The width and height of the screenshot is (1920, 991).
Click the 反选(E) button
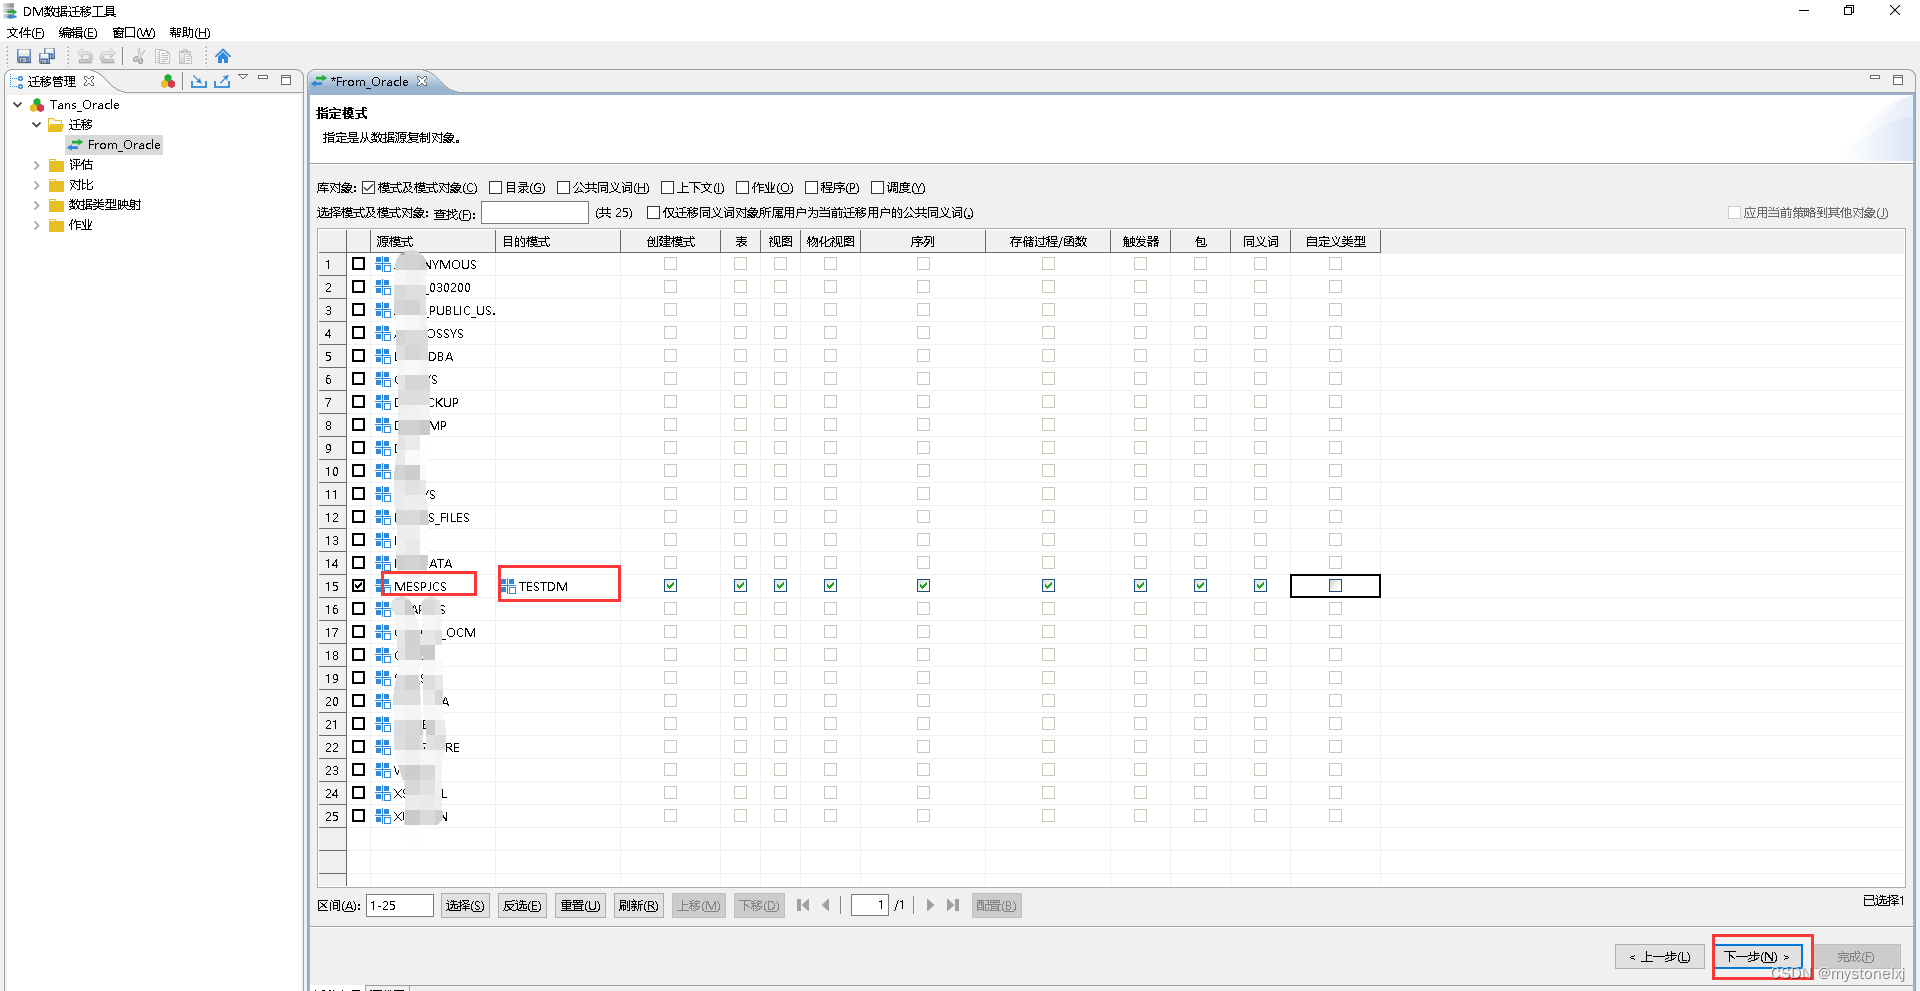click(522, 905)
